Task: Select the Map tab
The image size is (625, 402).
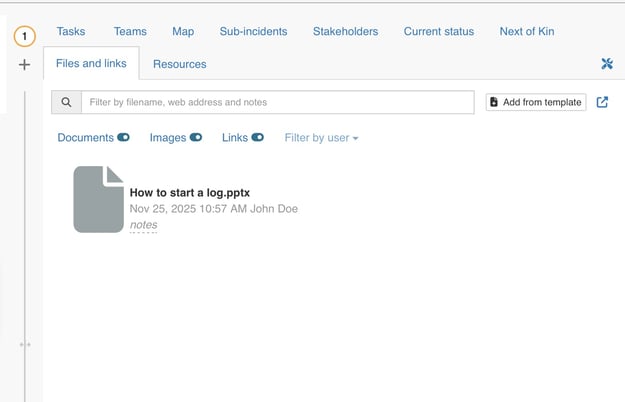Action: [x=183, y=32]
